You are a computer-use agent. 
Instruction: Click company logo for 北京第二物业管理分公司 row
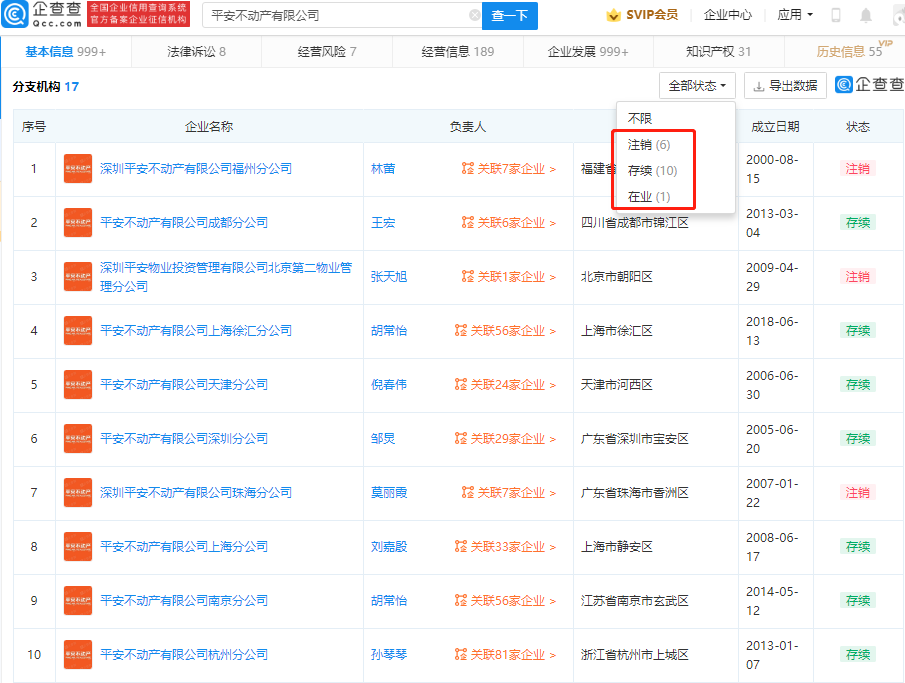click(x=78, y=277)
